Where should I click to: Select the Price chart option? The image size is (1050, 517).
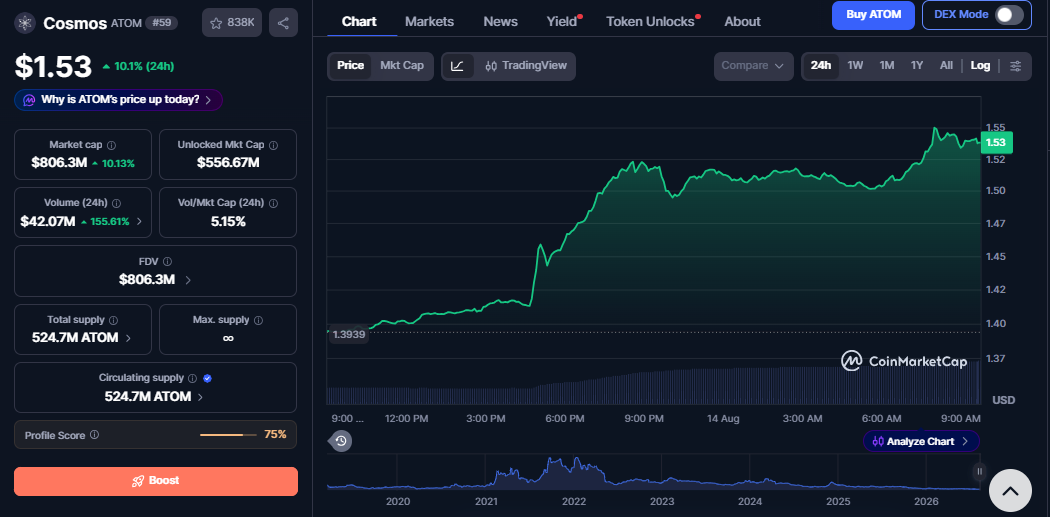(350, 66)
